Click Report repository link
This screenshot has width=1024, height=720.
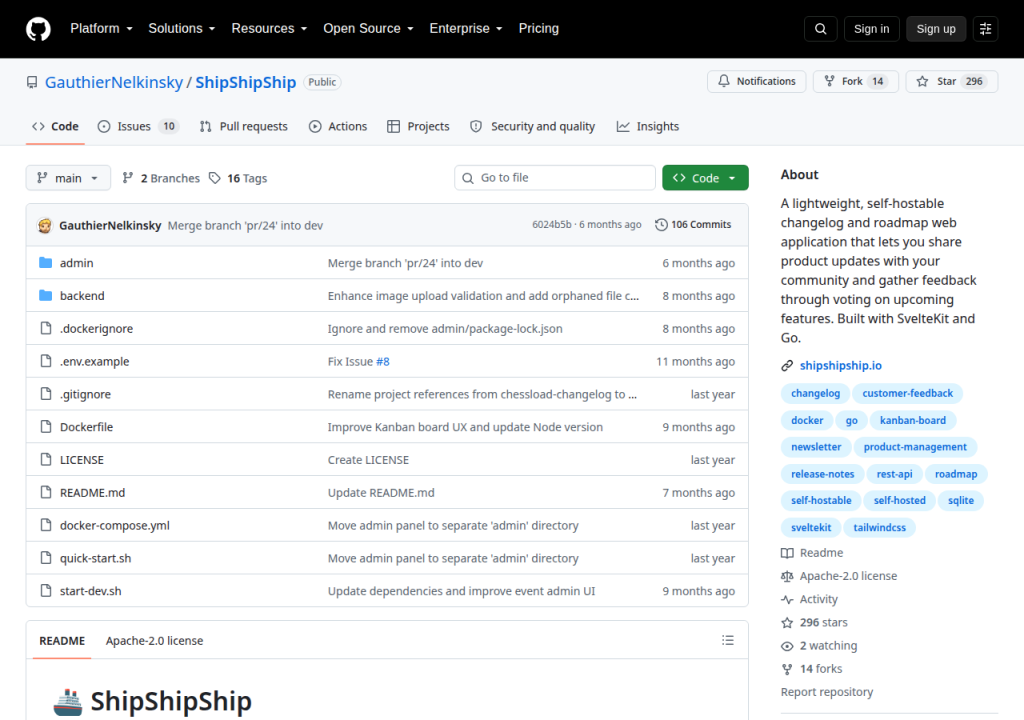click(x=827, y=692)
